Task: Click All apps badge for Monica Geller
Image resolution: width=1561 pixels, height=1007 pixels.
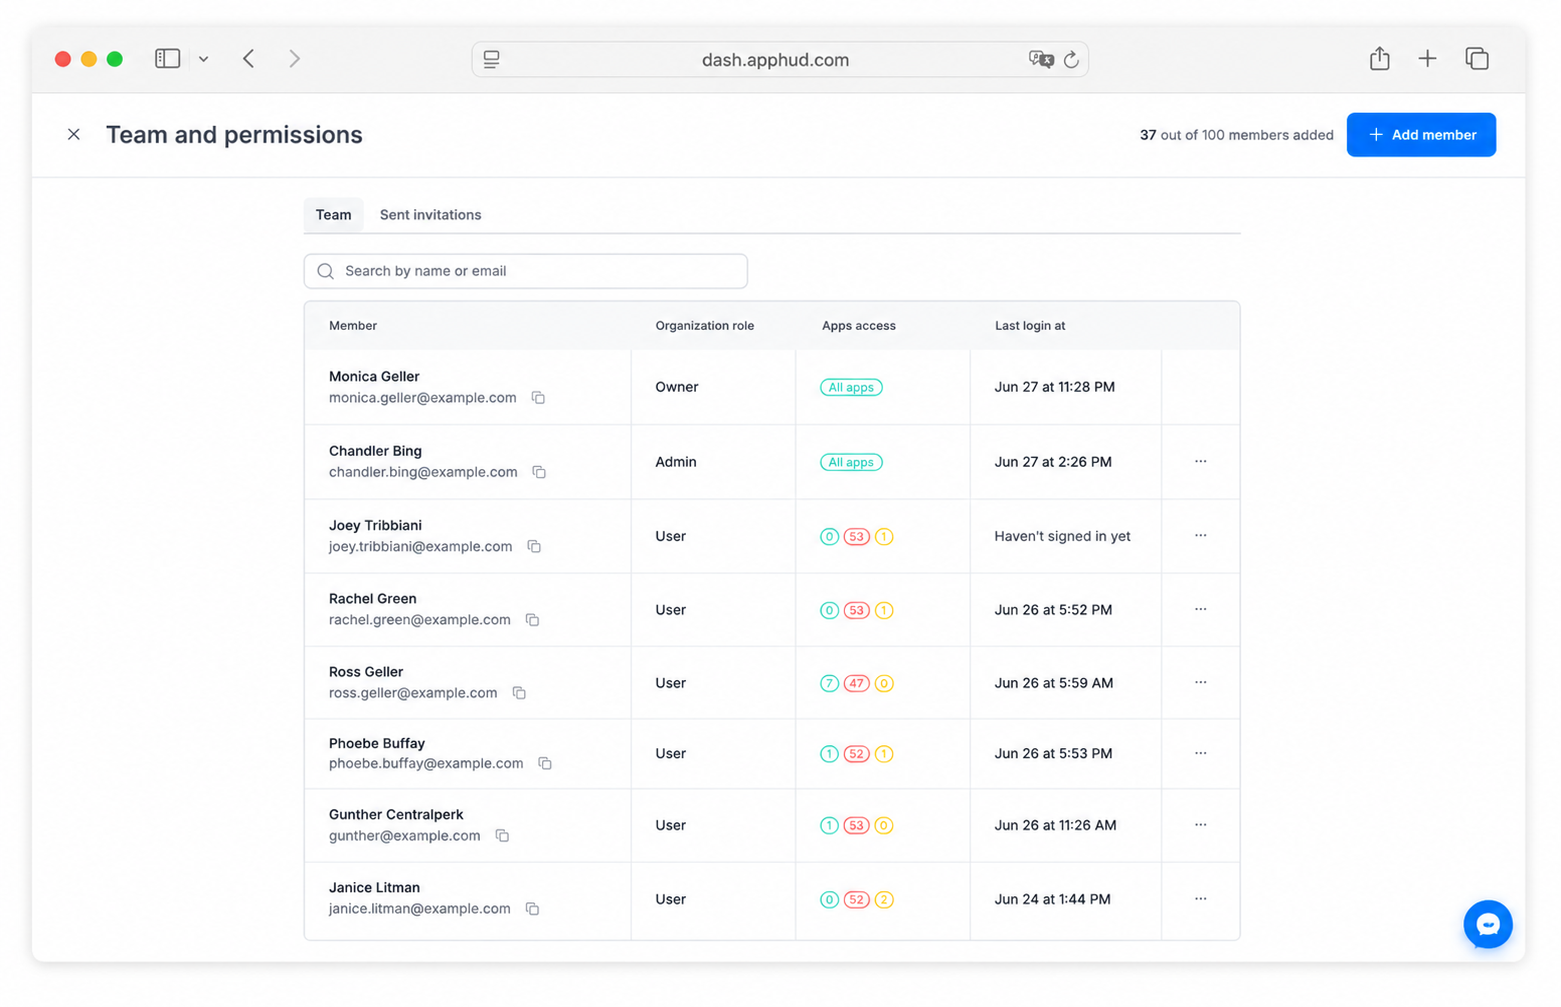Action: [851, 388]
